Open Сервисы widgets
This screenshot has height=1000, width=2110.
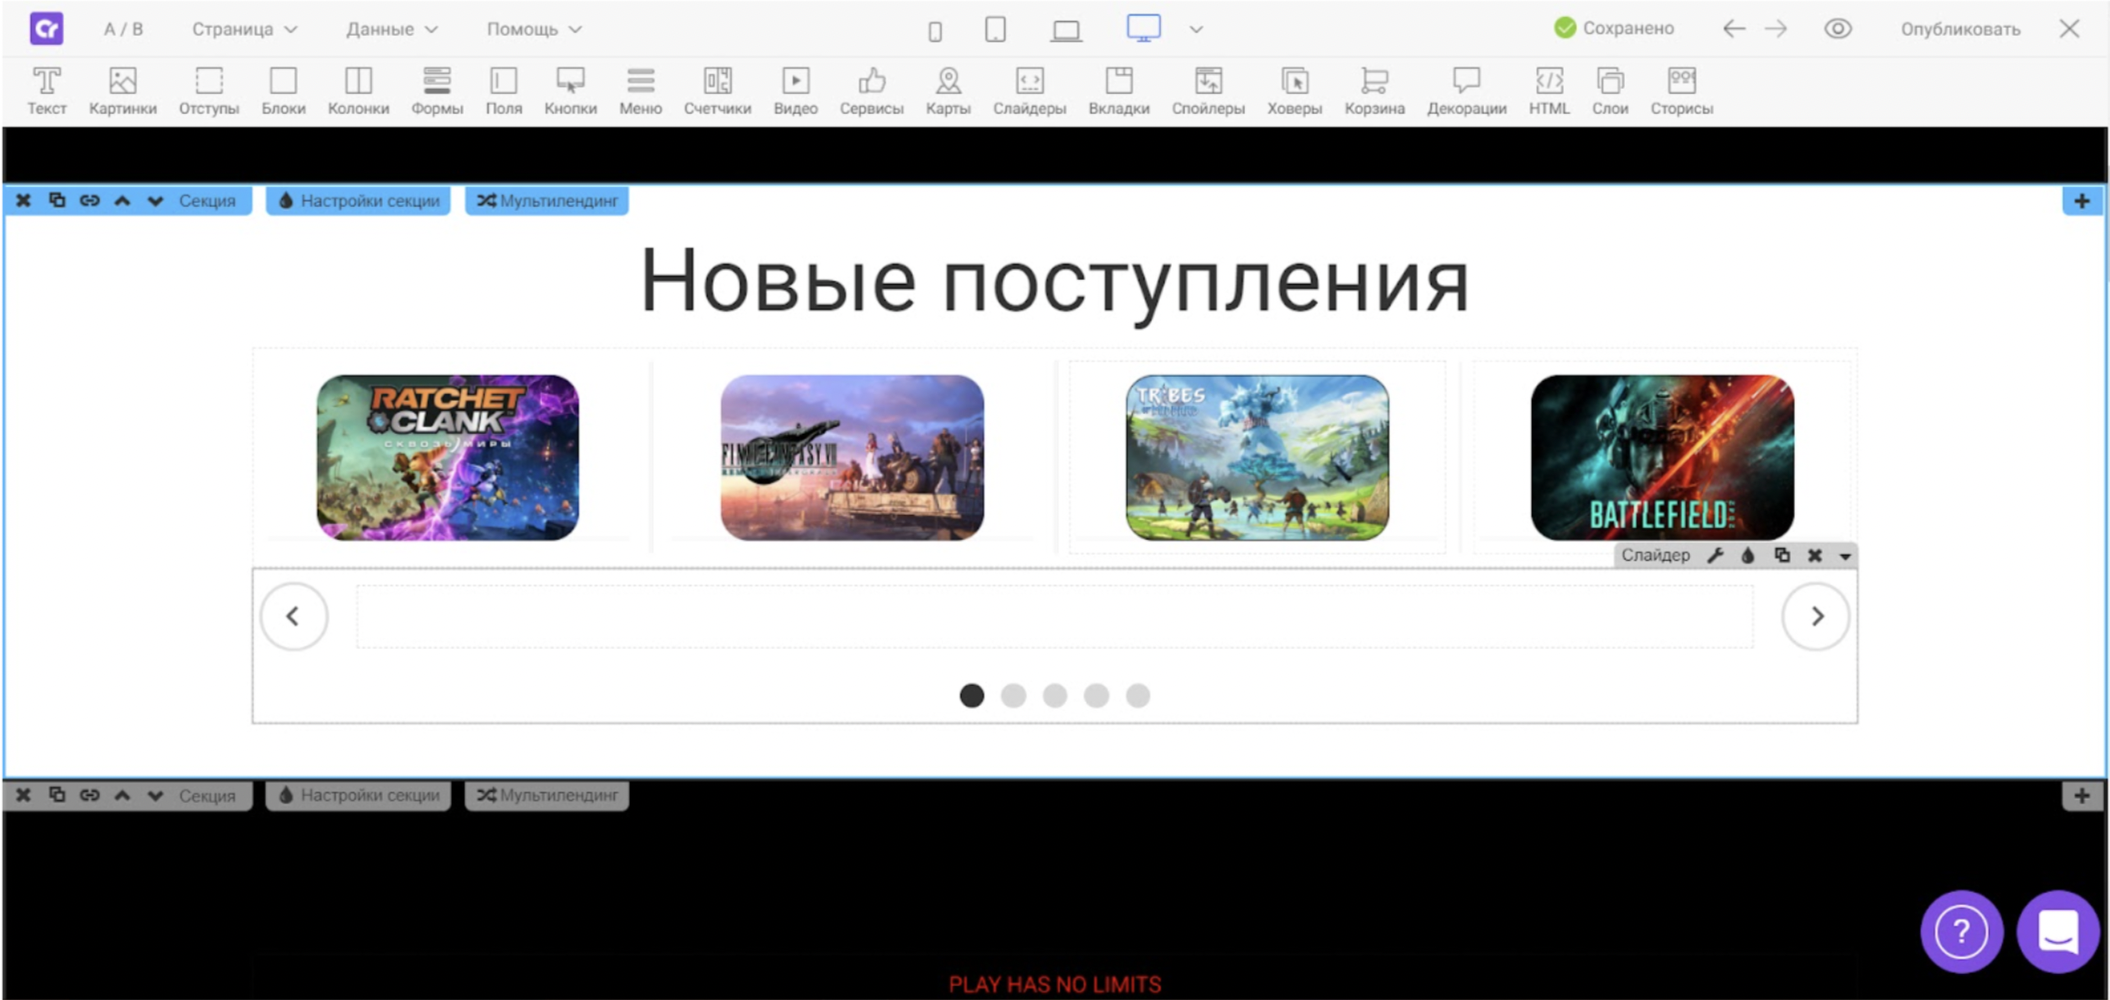pos(871,91)
